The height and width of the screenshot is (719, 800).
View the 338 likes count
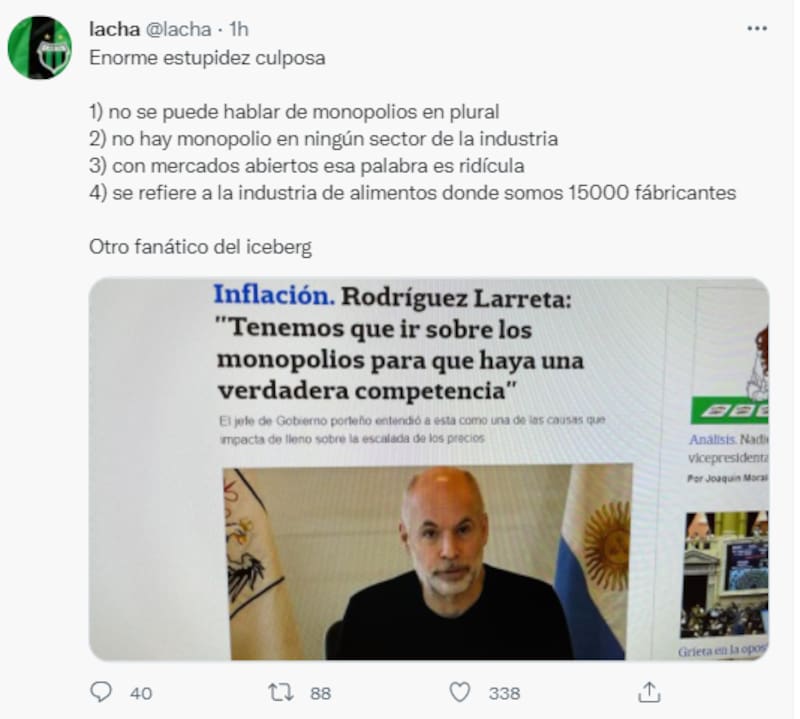point(504,693)
